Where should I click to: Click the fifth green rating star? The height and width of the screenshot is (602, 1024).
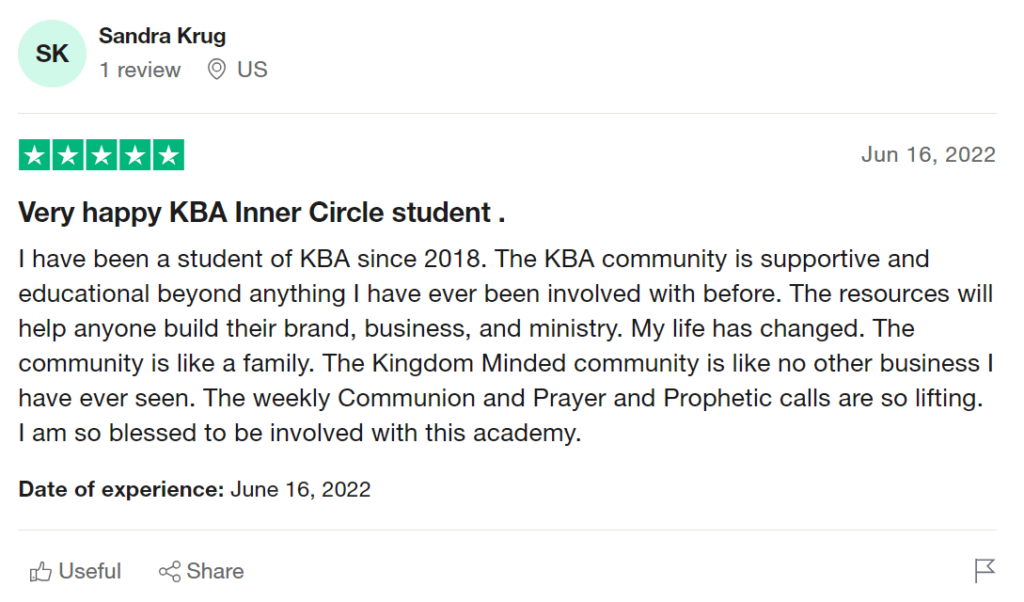[x=168, y=155]
